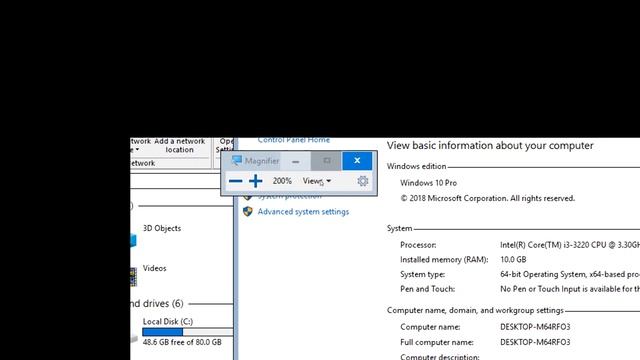Click the 200% zoom level text

tap(282, 181)
